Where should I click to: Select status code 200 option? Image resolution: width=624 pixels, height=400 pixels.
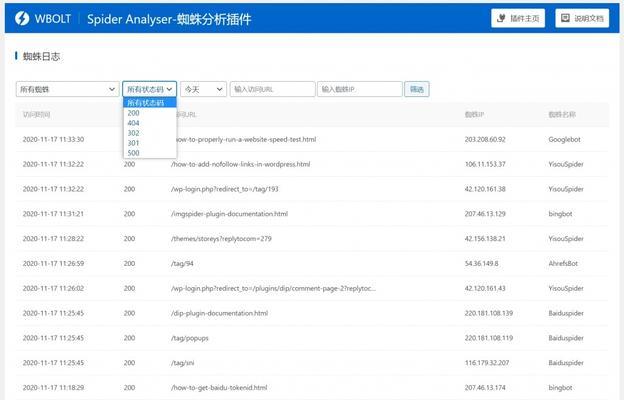point(150,113)
